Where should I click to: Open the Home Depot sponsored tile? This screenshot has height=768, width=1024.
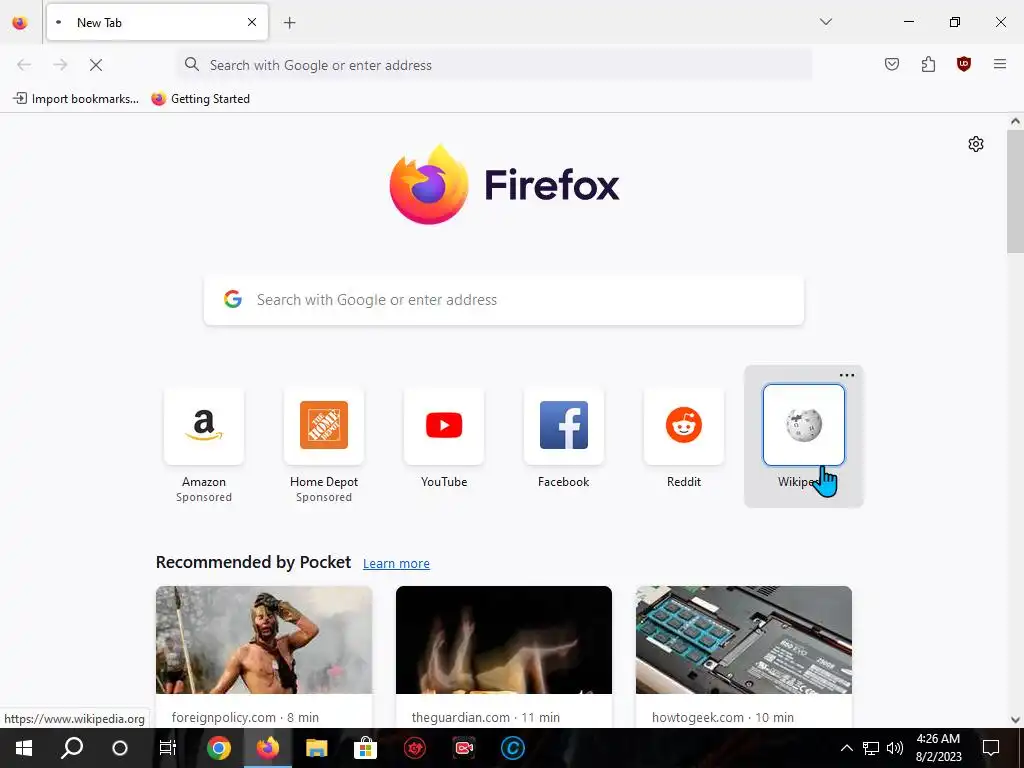tap(324, 425)
